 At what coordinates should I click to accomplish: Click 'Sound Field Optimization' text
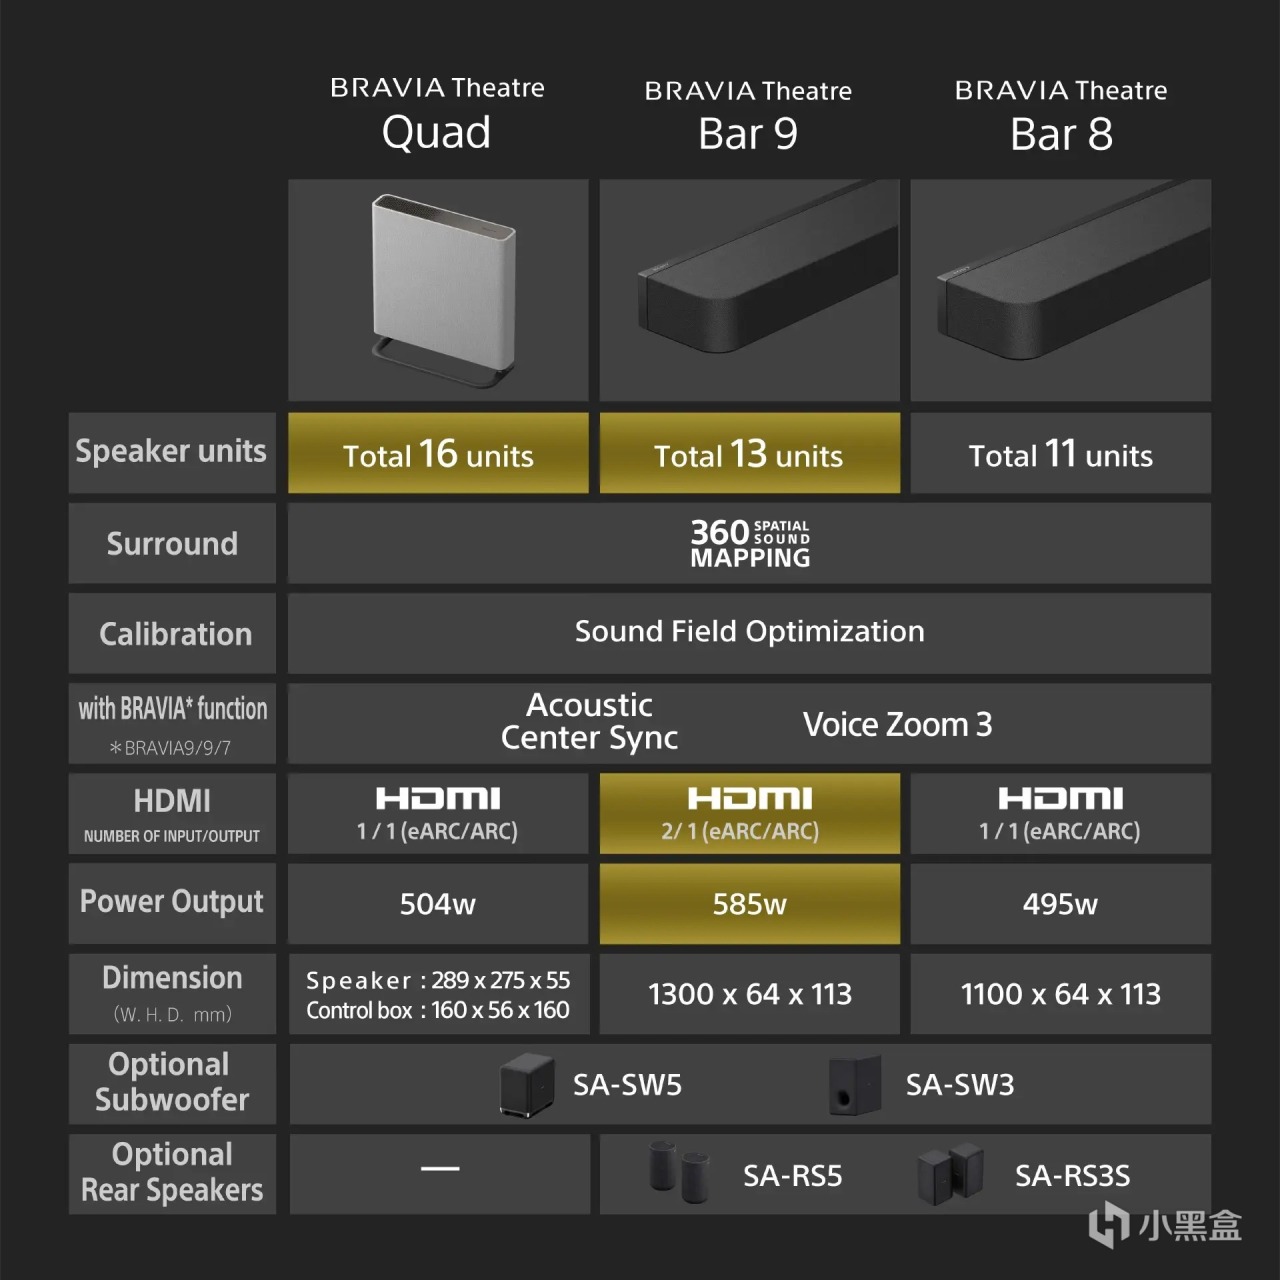click(750, 632)
